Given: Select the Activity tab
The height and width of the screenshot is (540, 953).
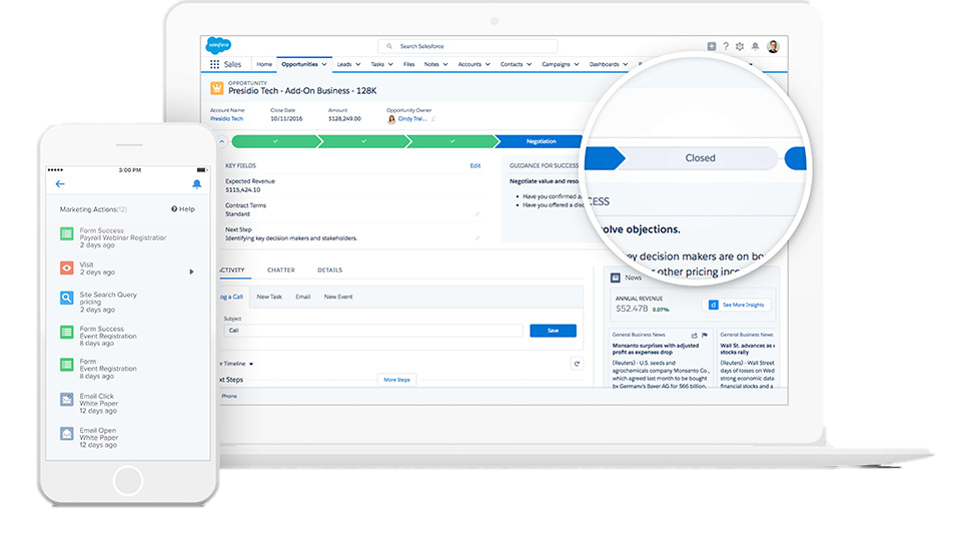Looking at the screenshot, I should [x=232, y=270].
